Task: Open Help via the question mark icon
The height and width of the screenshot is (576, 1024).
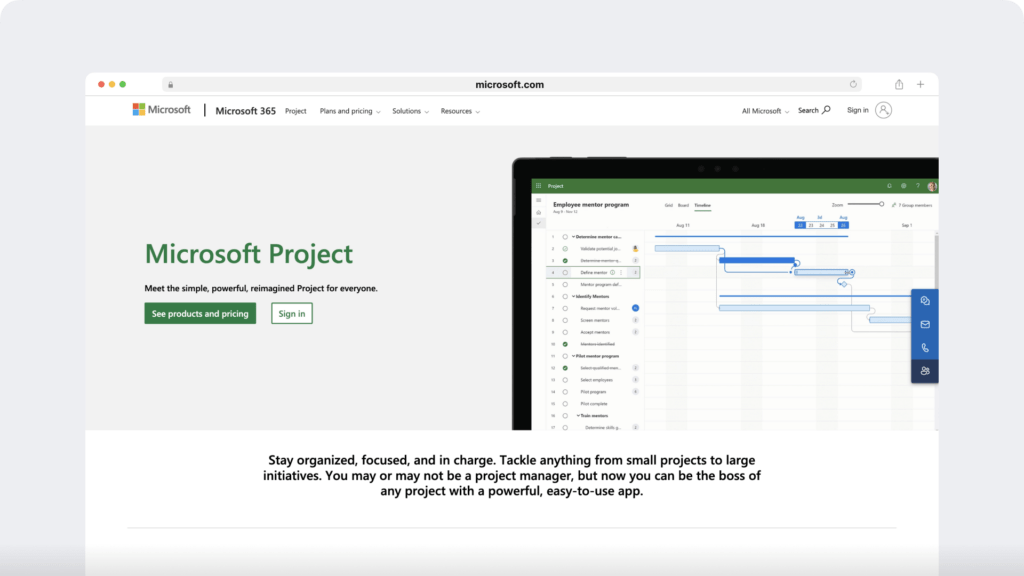Action: (918, 186)
